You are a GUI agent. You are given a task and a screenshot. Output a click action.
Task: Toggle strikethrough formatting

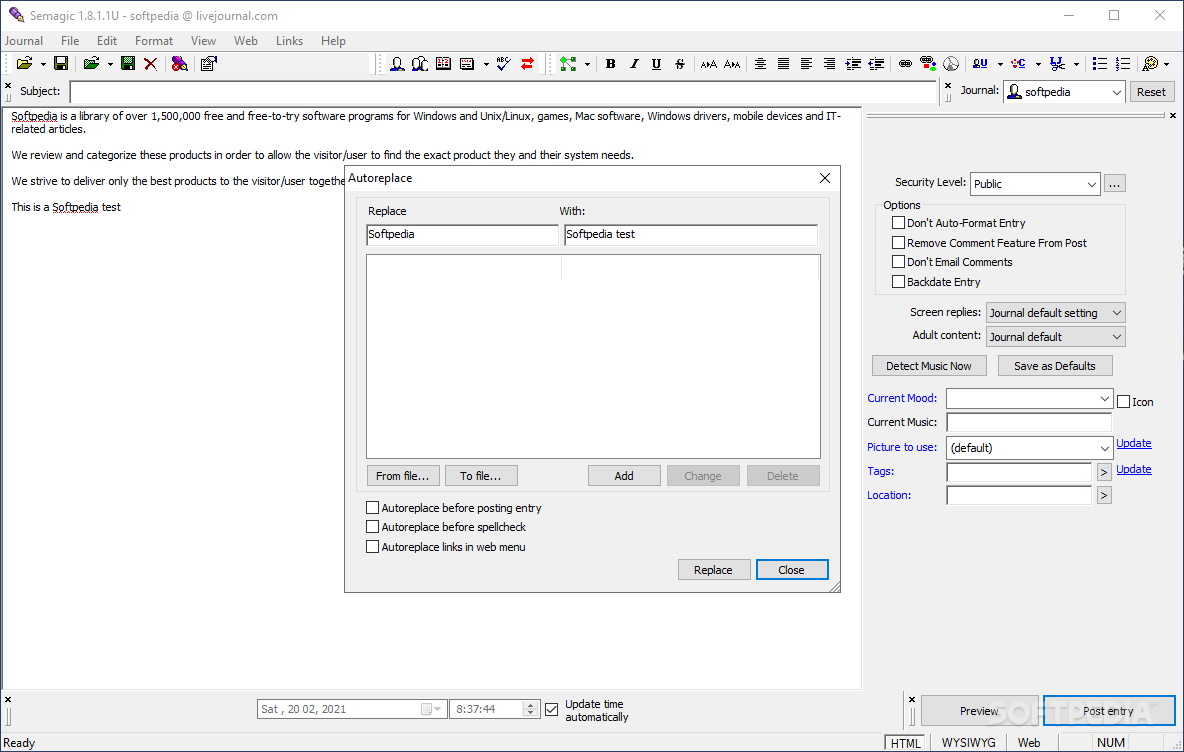(x=680, y=64)
